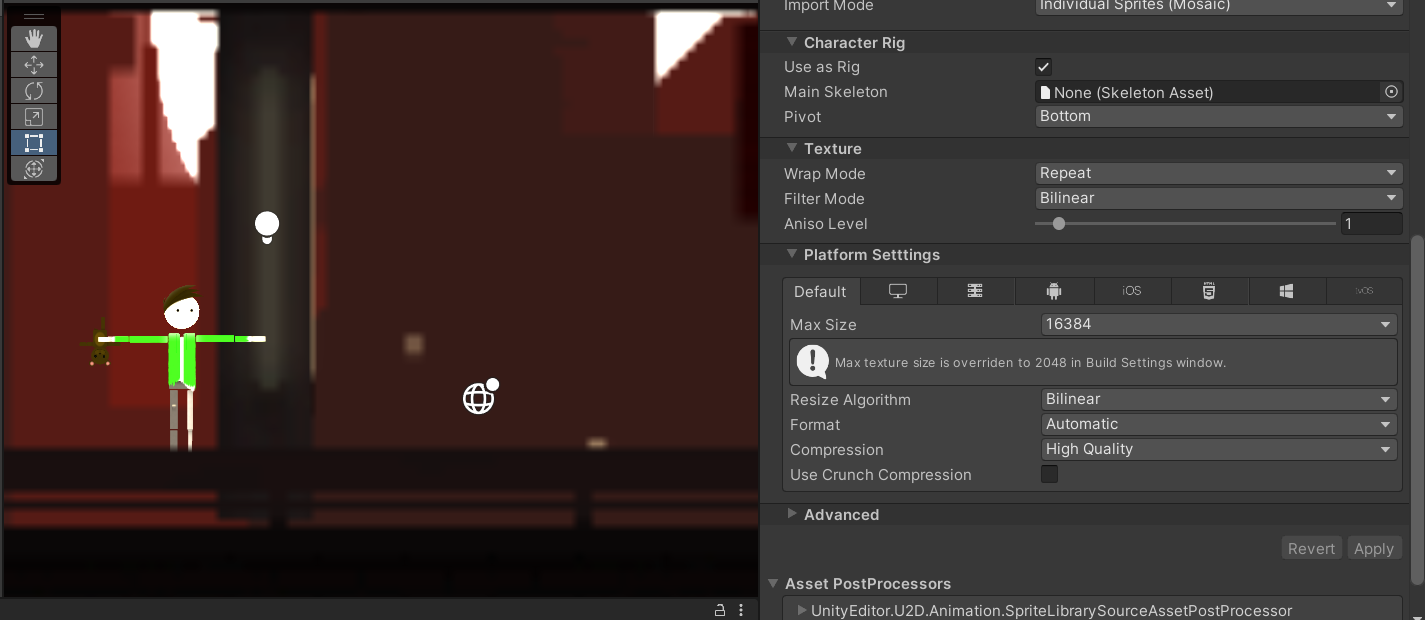Select the Scale tool
This screenshot has width=1425, height=620.
tap(33, 117)
